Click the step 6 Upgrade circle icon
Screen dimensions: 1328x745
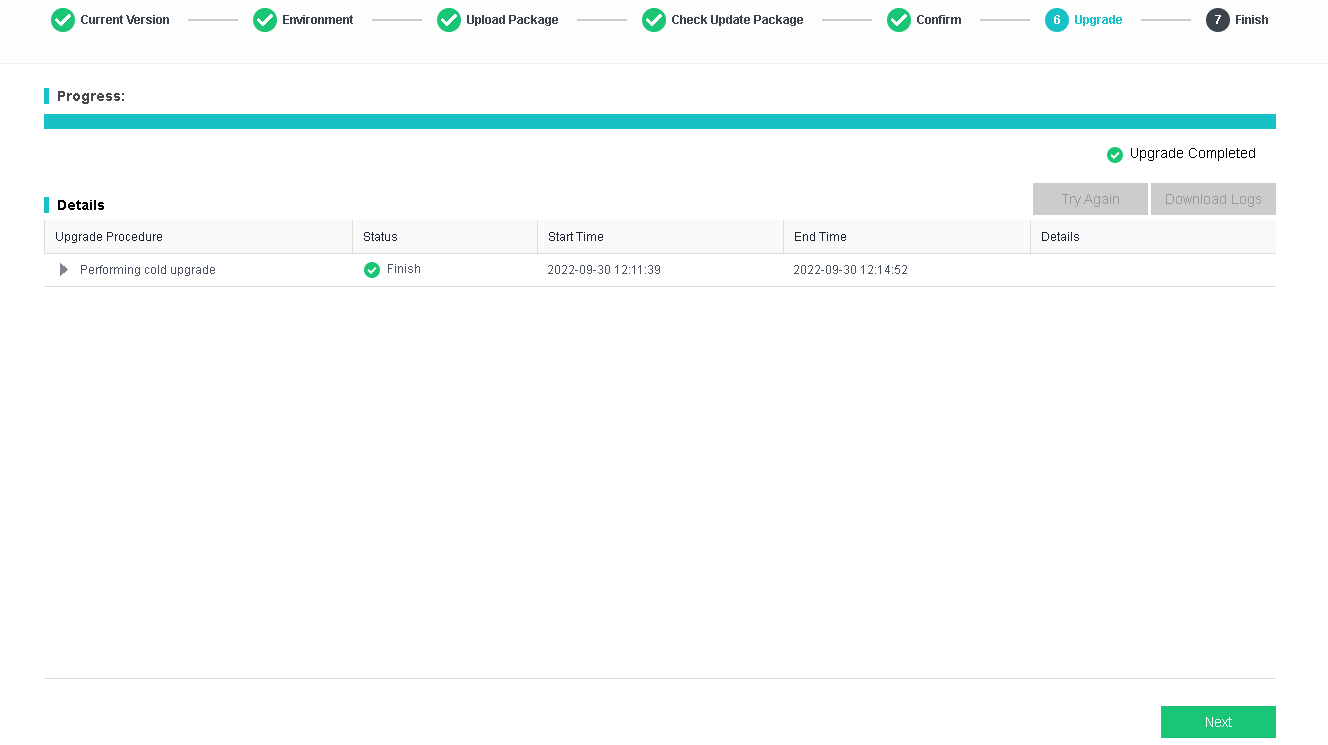1057,20
